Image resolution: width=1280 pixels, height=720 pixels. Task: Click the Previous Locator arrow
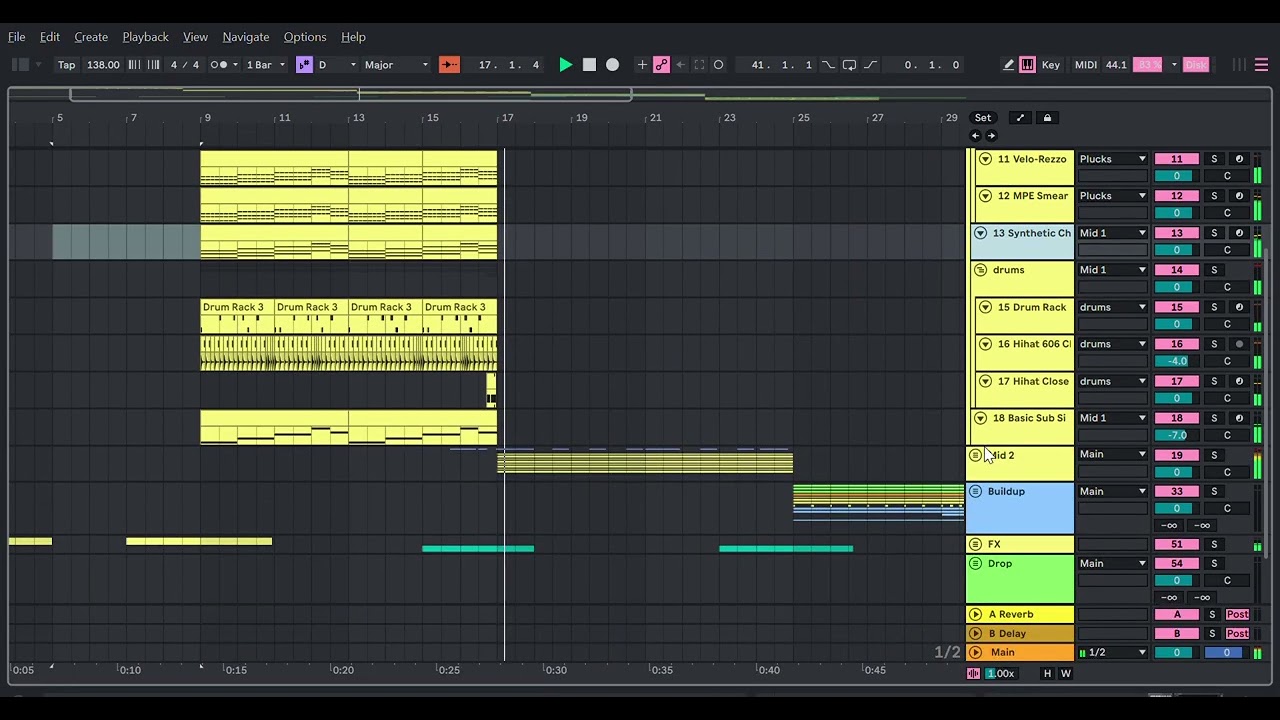pos(976,136)
